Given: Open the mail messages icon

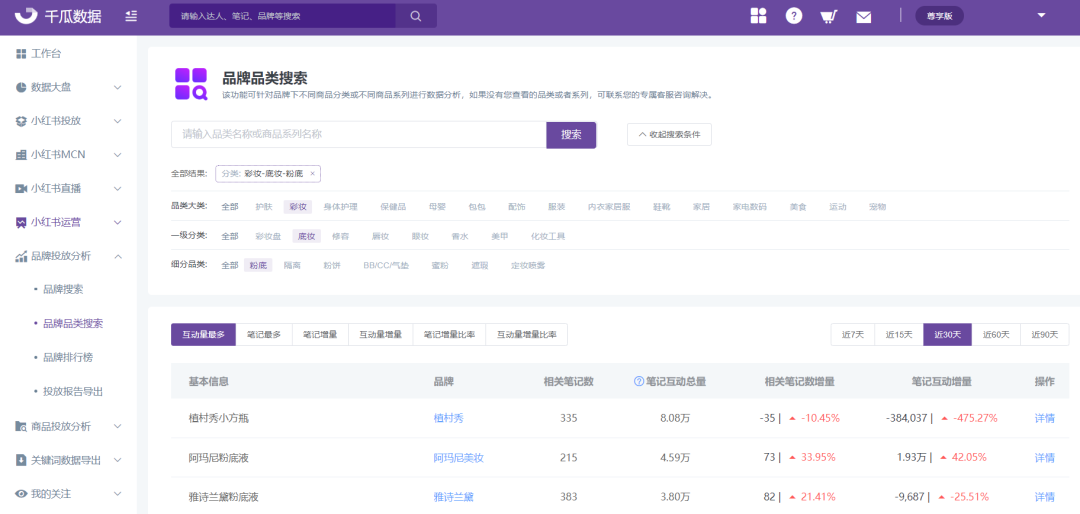Looking at the screenshot, I should point(864,17).
